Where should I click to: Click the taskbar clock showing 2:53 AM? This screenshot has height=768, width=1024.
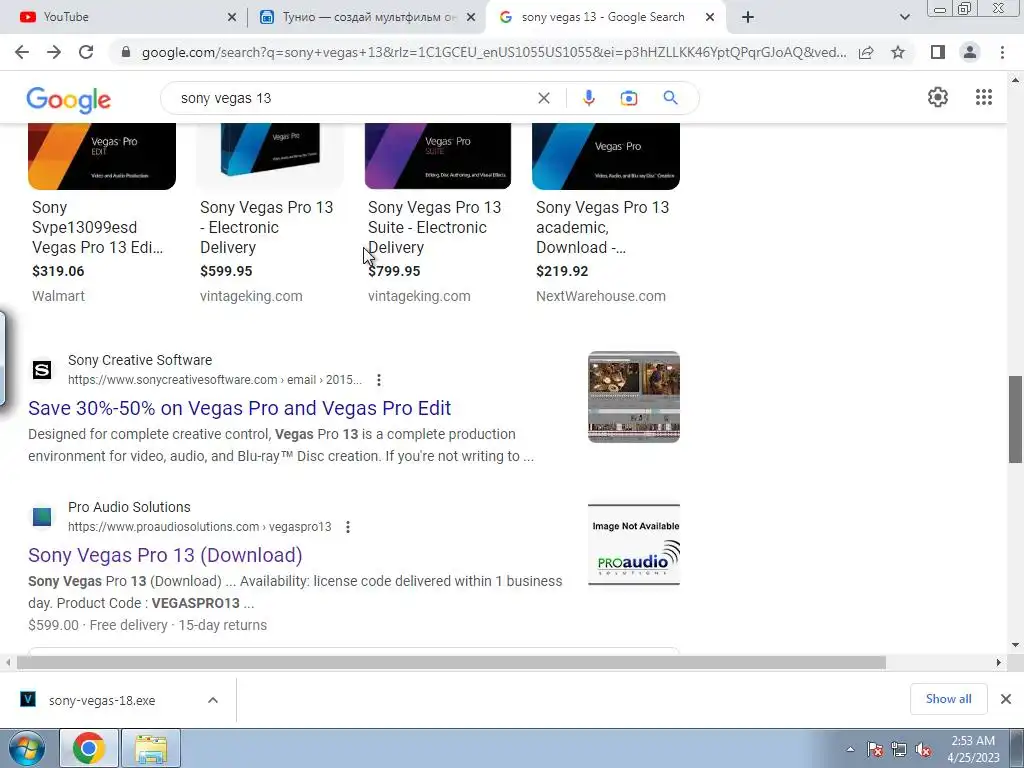[973, 749]
